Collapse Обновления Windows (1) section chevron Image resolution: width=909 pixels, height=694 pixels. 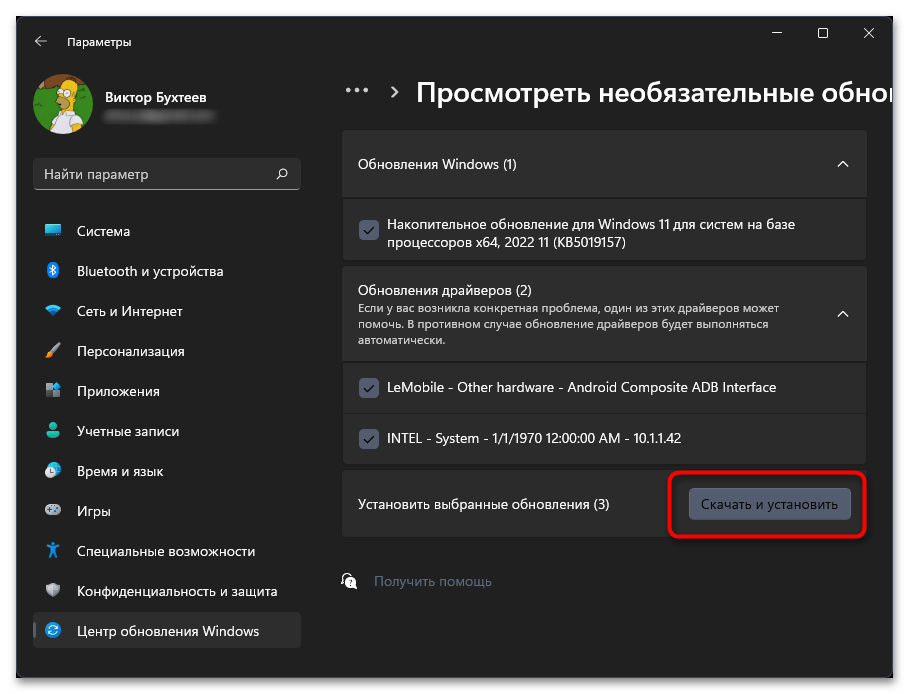[x=843, y=164]
